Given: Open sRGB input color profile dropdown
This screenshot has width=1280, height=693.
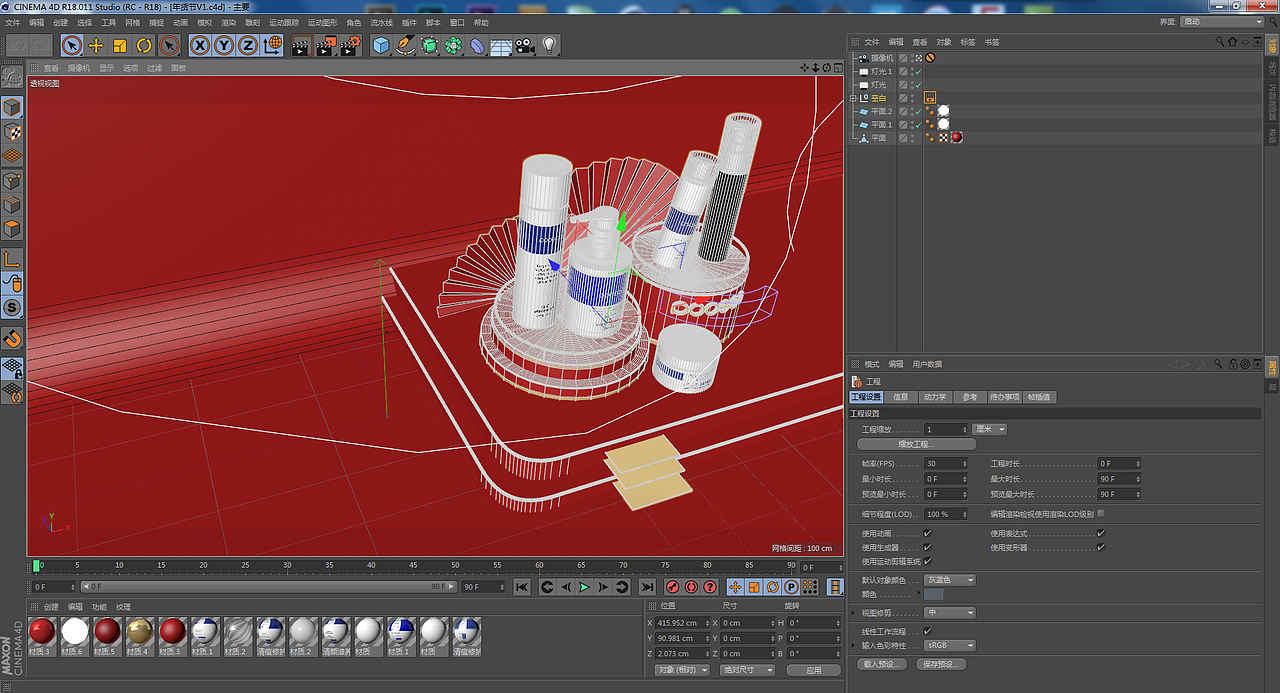Looking at the screenshot, I should pyautogui.click(x=949, y=645).
